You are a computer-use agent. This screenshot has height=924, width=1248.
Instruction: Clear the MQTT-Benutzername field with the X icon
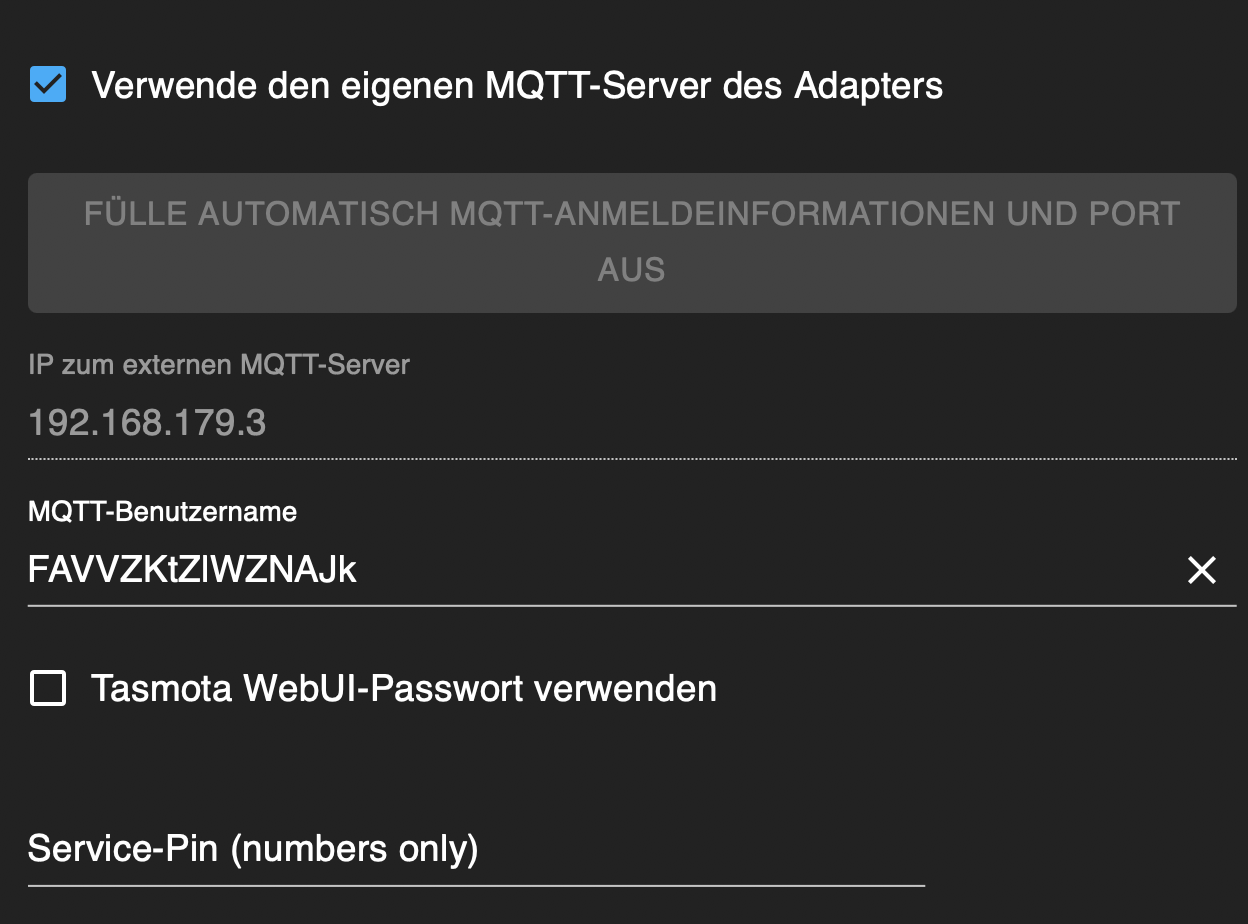(x=1201, y=570)
